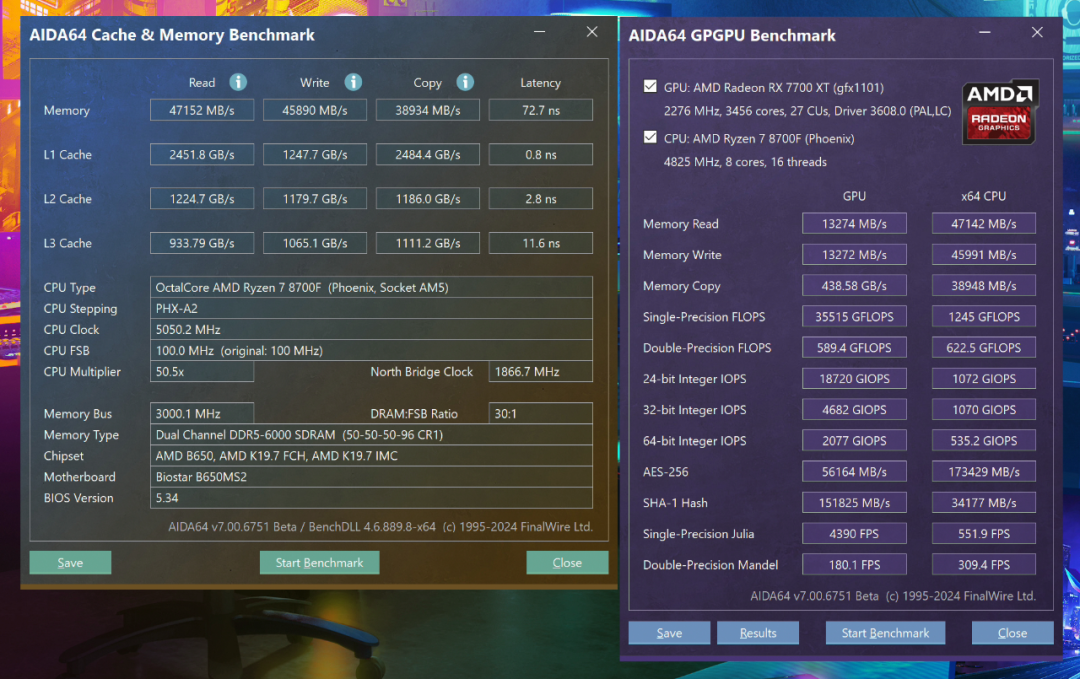Viewport: 1080px width, 679px height.
Task: Select Memory Write value 45890 MB/s
Action: (315, 110)
